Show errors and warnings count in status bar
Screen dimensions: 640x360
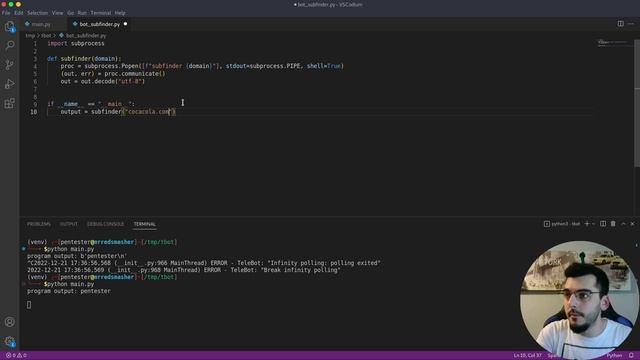click(x=16, y=356)
